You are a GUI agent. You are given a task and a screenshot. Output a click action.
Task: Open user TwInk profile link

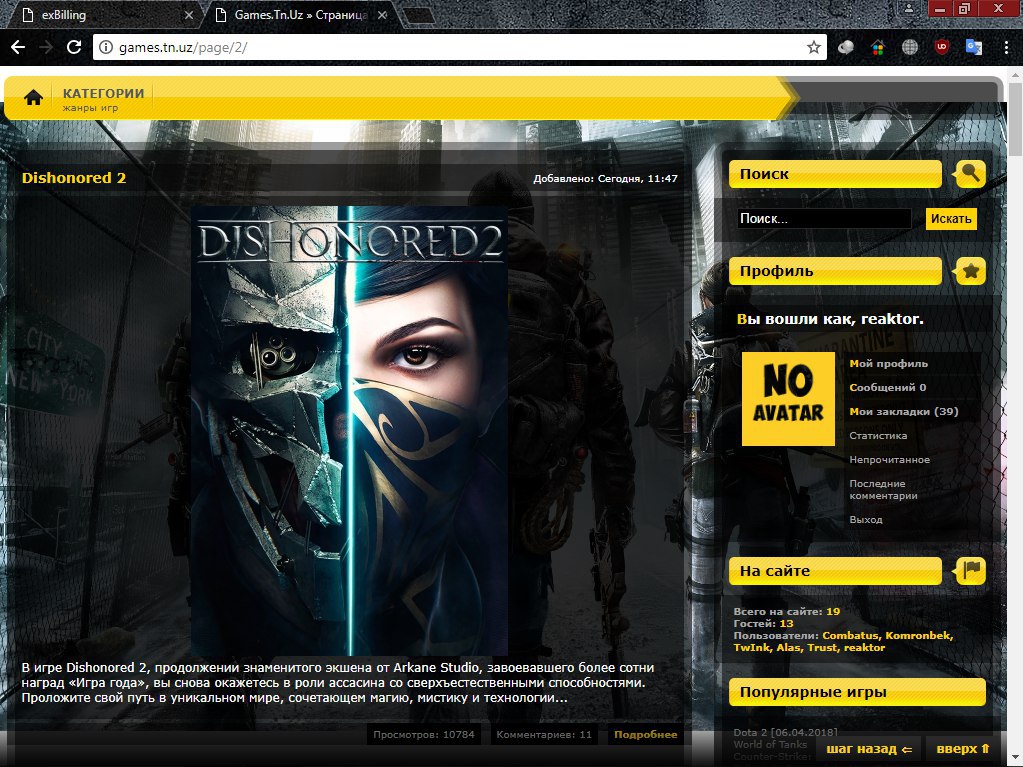point(752,647)
